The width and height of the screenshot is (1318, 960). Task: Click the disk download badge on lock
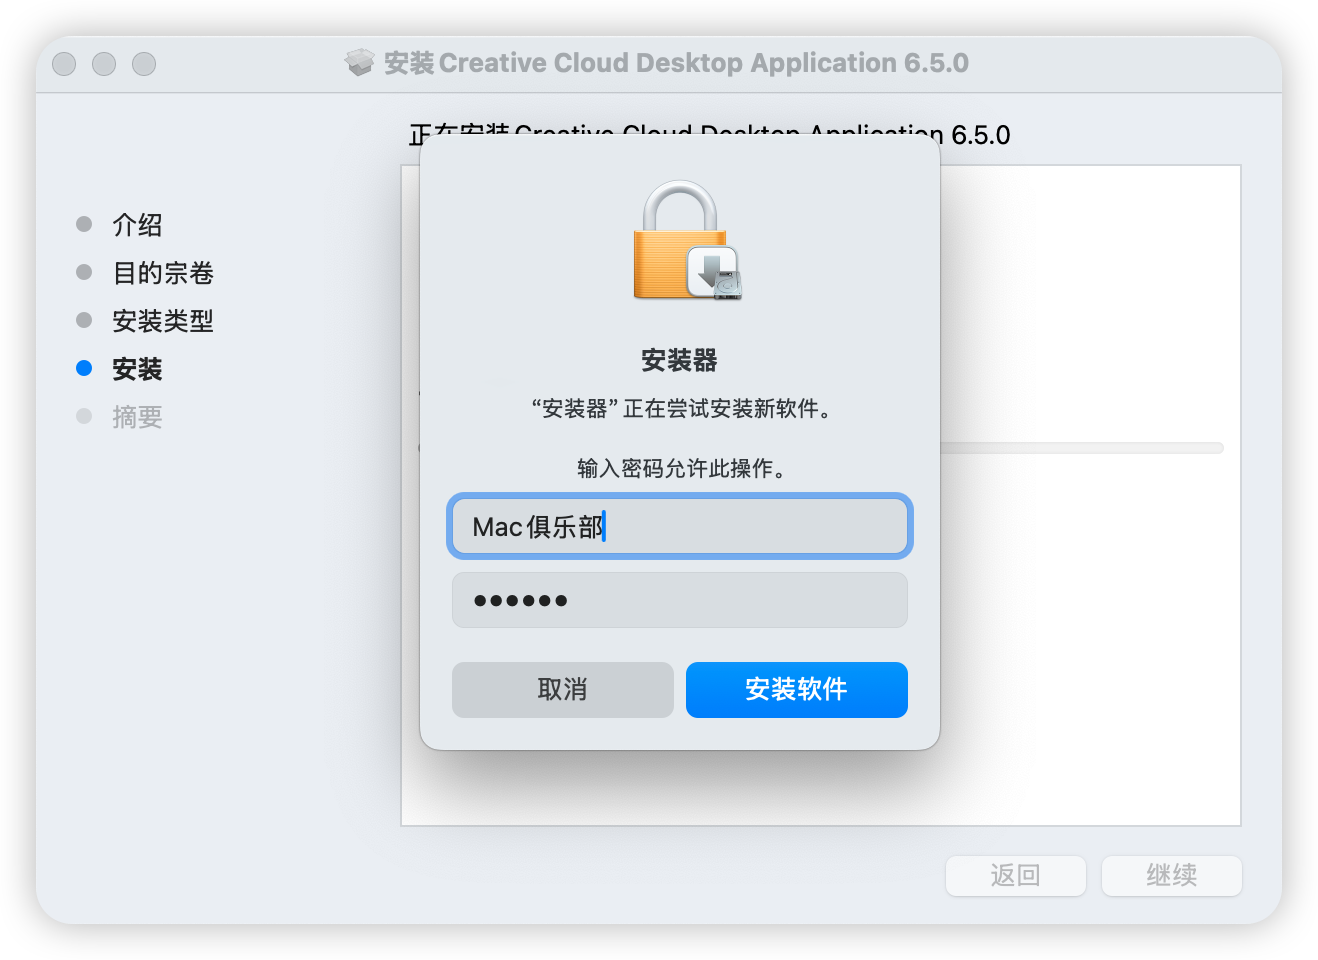(x=714, y=273)
